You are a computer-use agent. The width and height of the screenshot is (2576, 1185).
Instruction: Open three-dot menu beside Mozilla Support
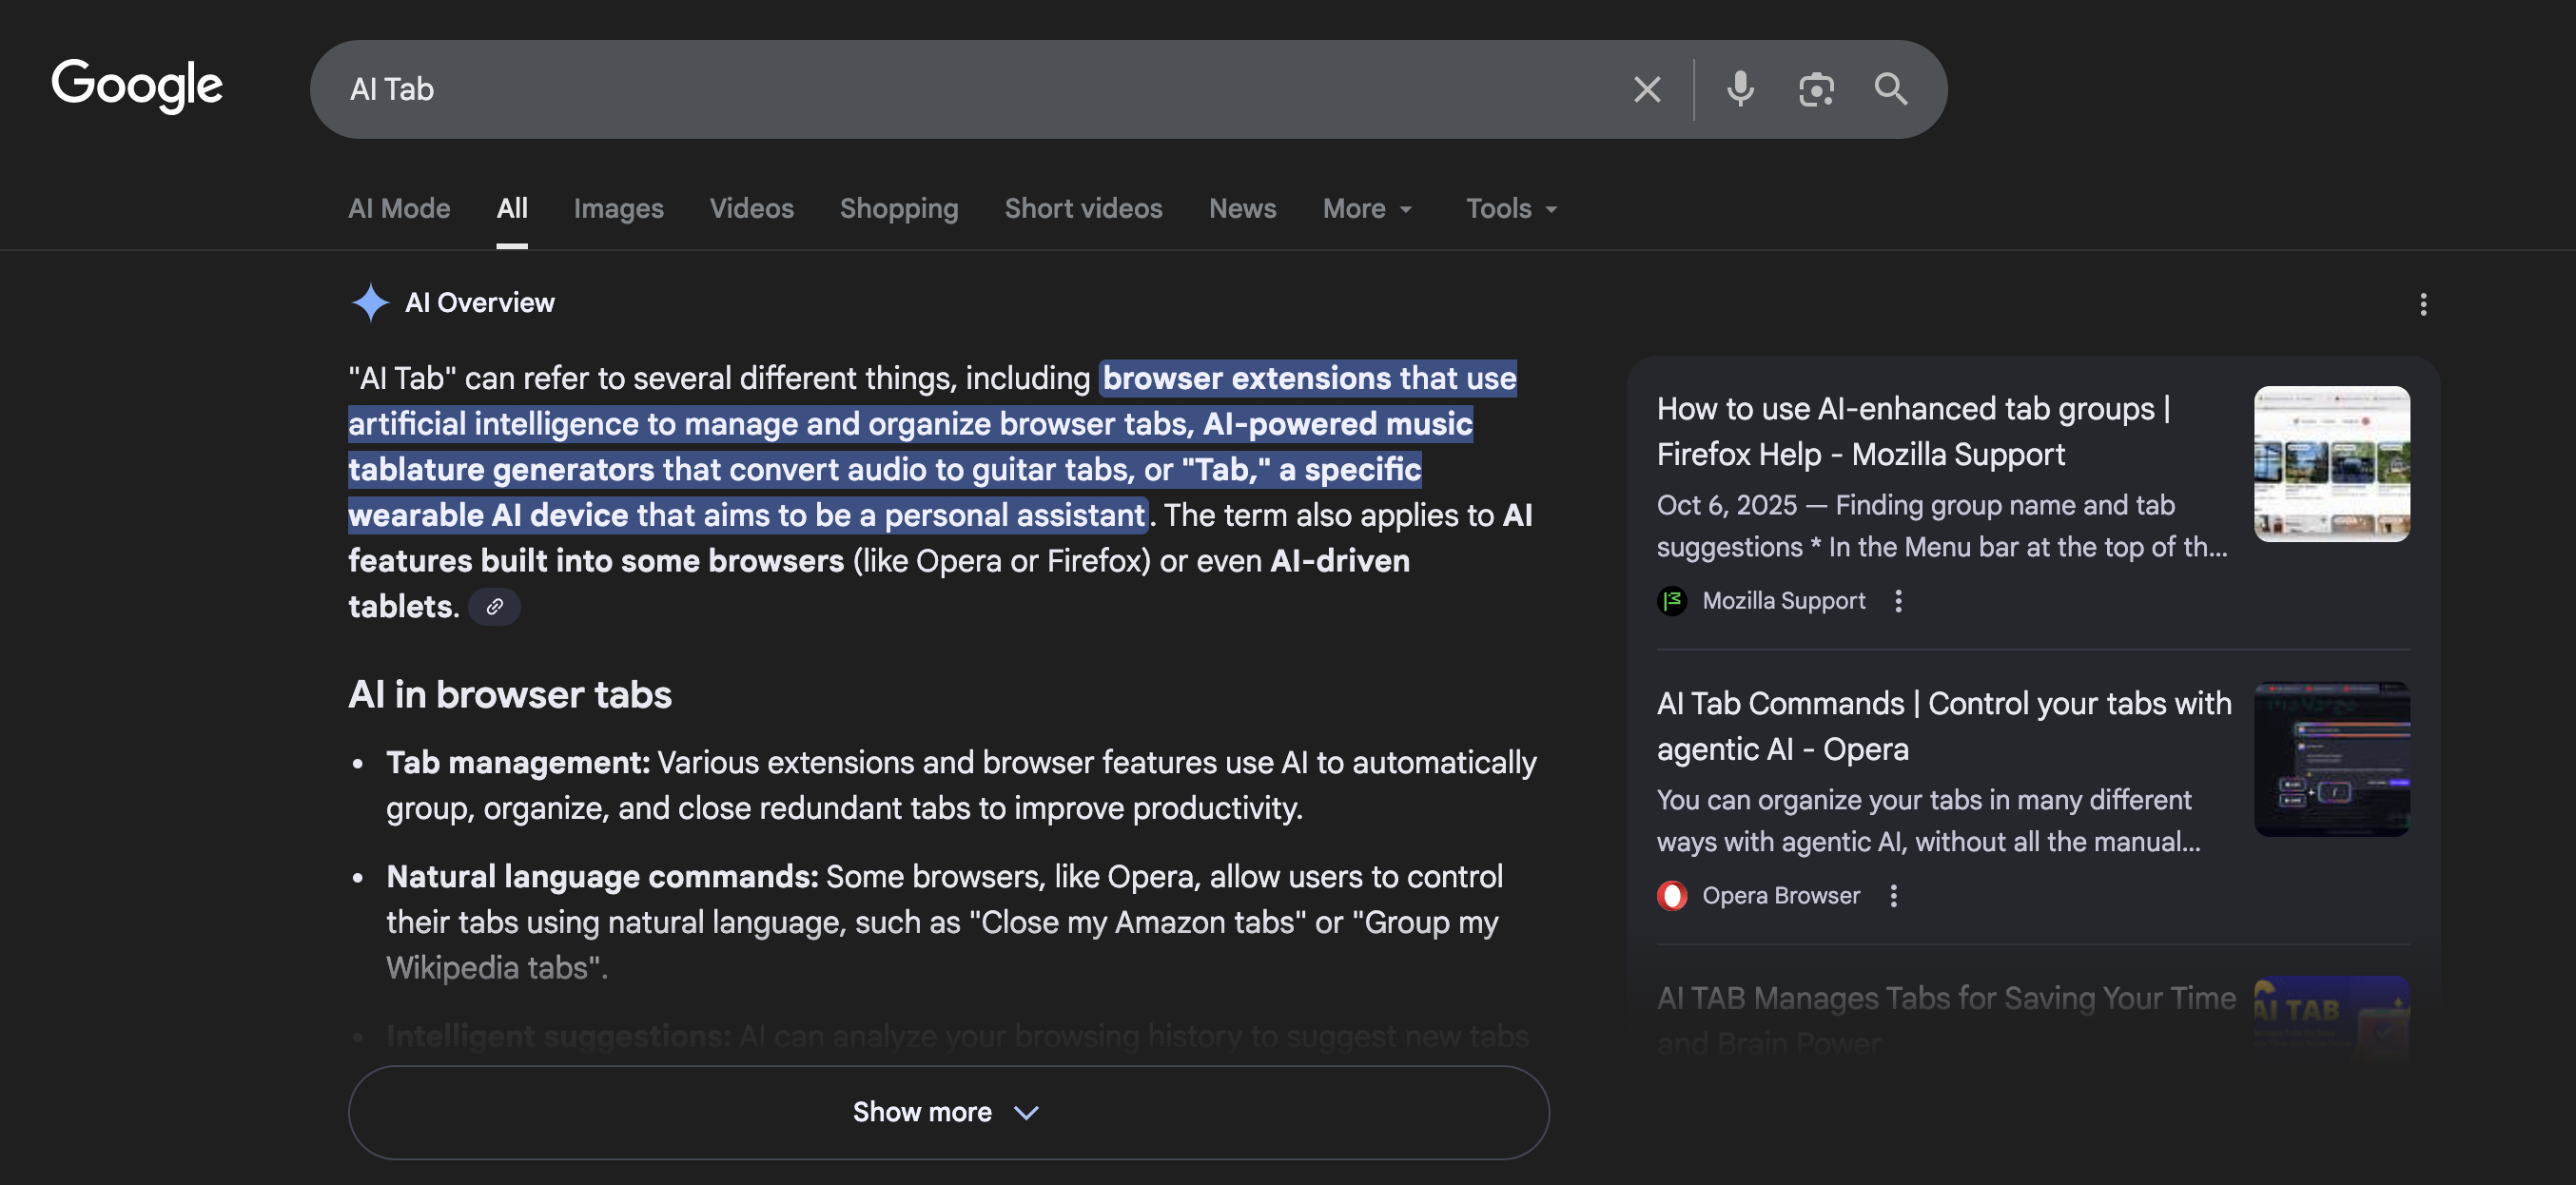point(1898,601)
